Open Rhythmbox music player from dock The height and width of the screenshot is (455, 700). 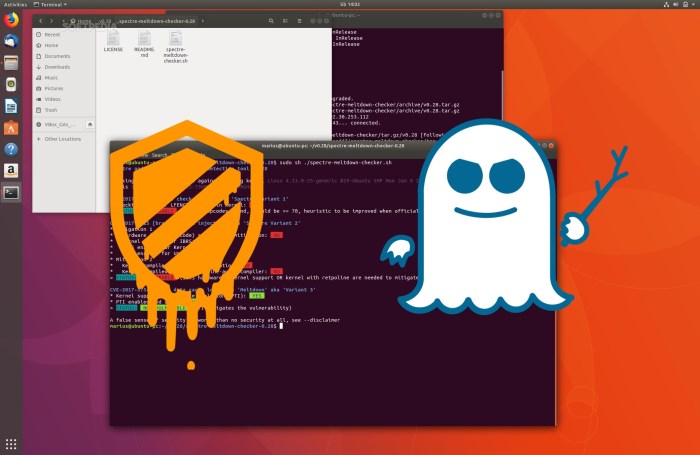[11, 84]
